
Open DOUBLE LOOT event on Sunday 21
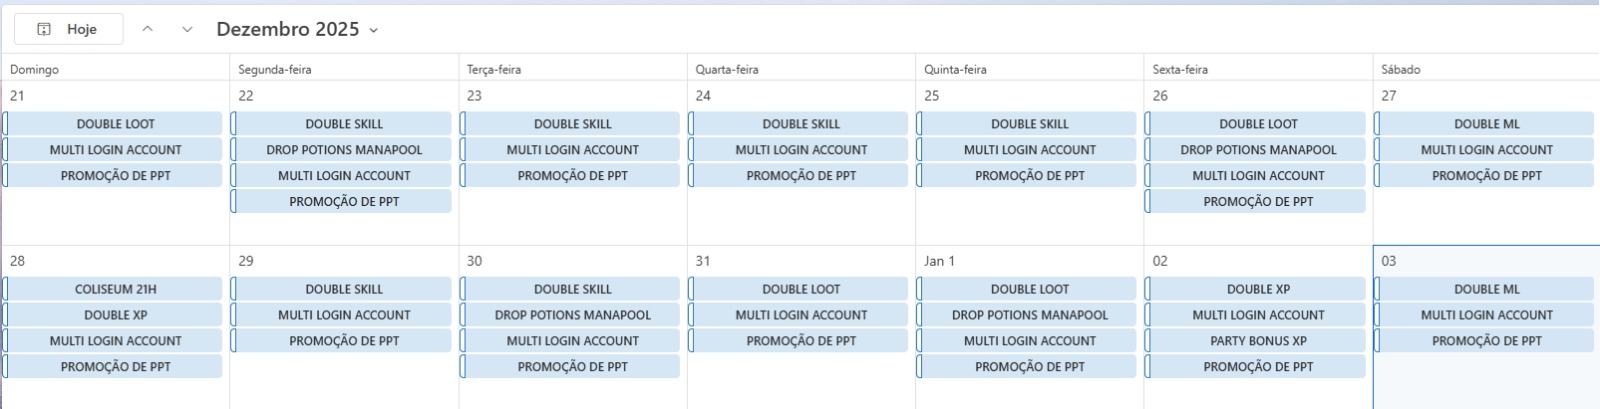coord(115,124)
